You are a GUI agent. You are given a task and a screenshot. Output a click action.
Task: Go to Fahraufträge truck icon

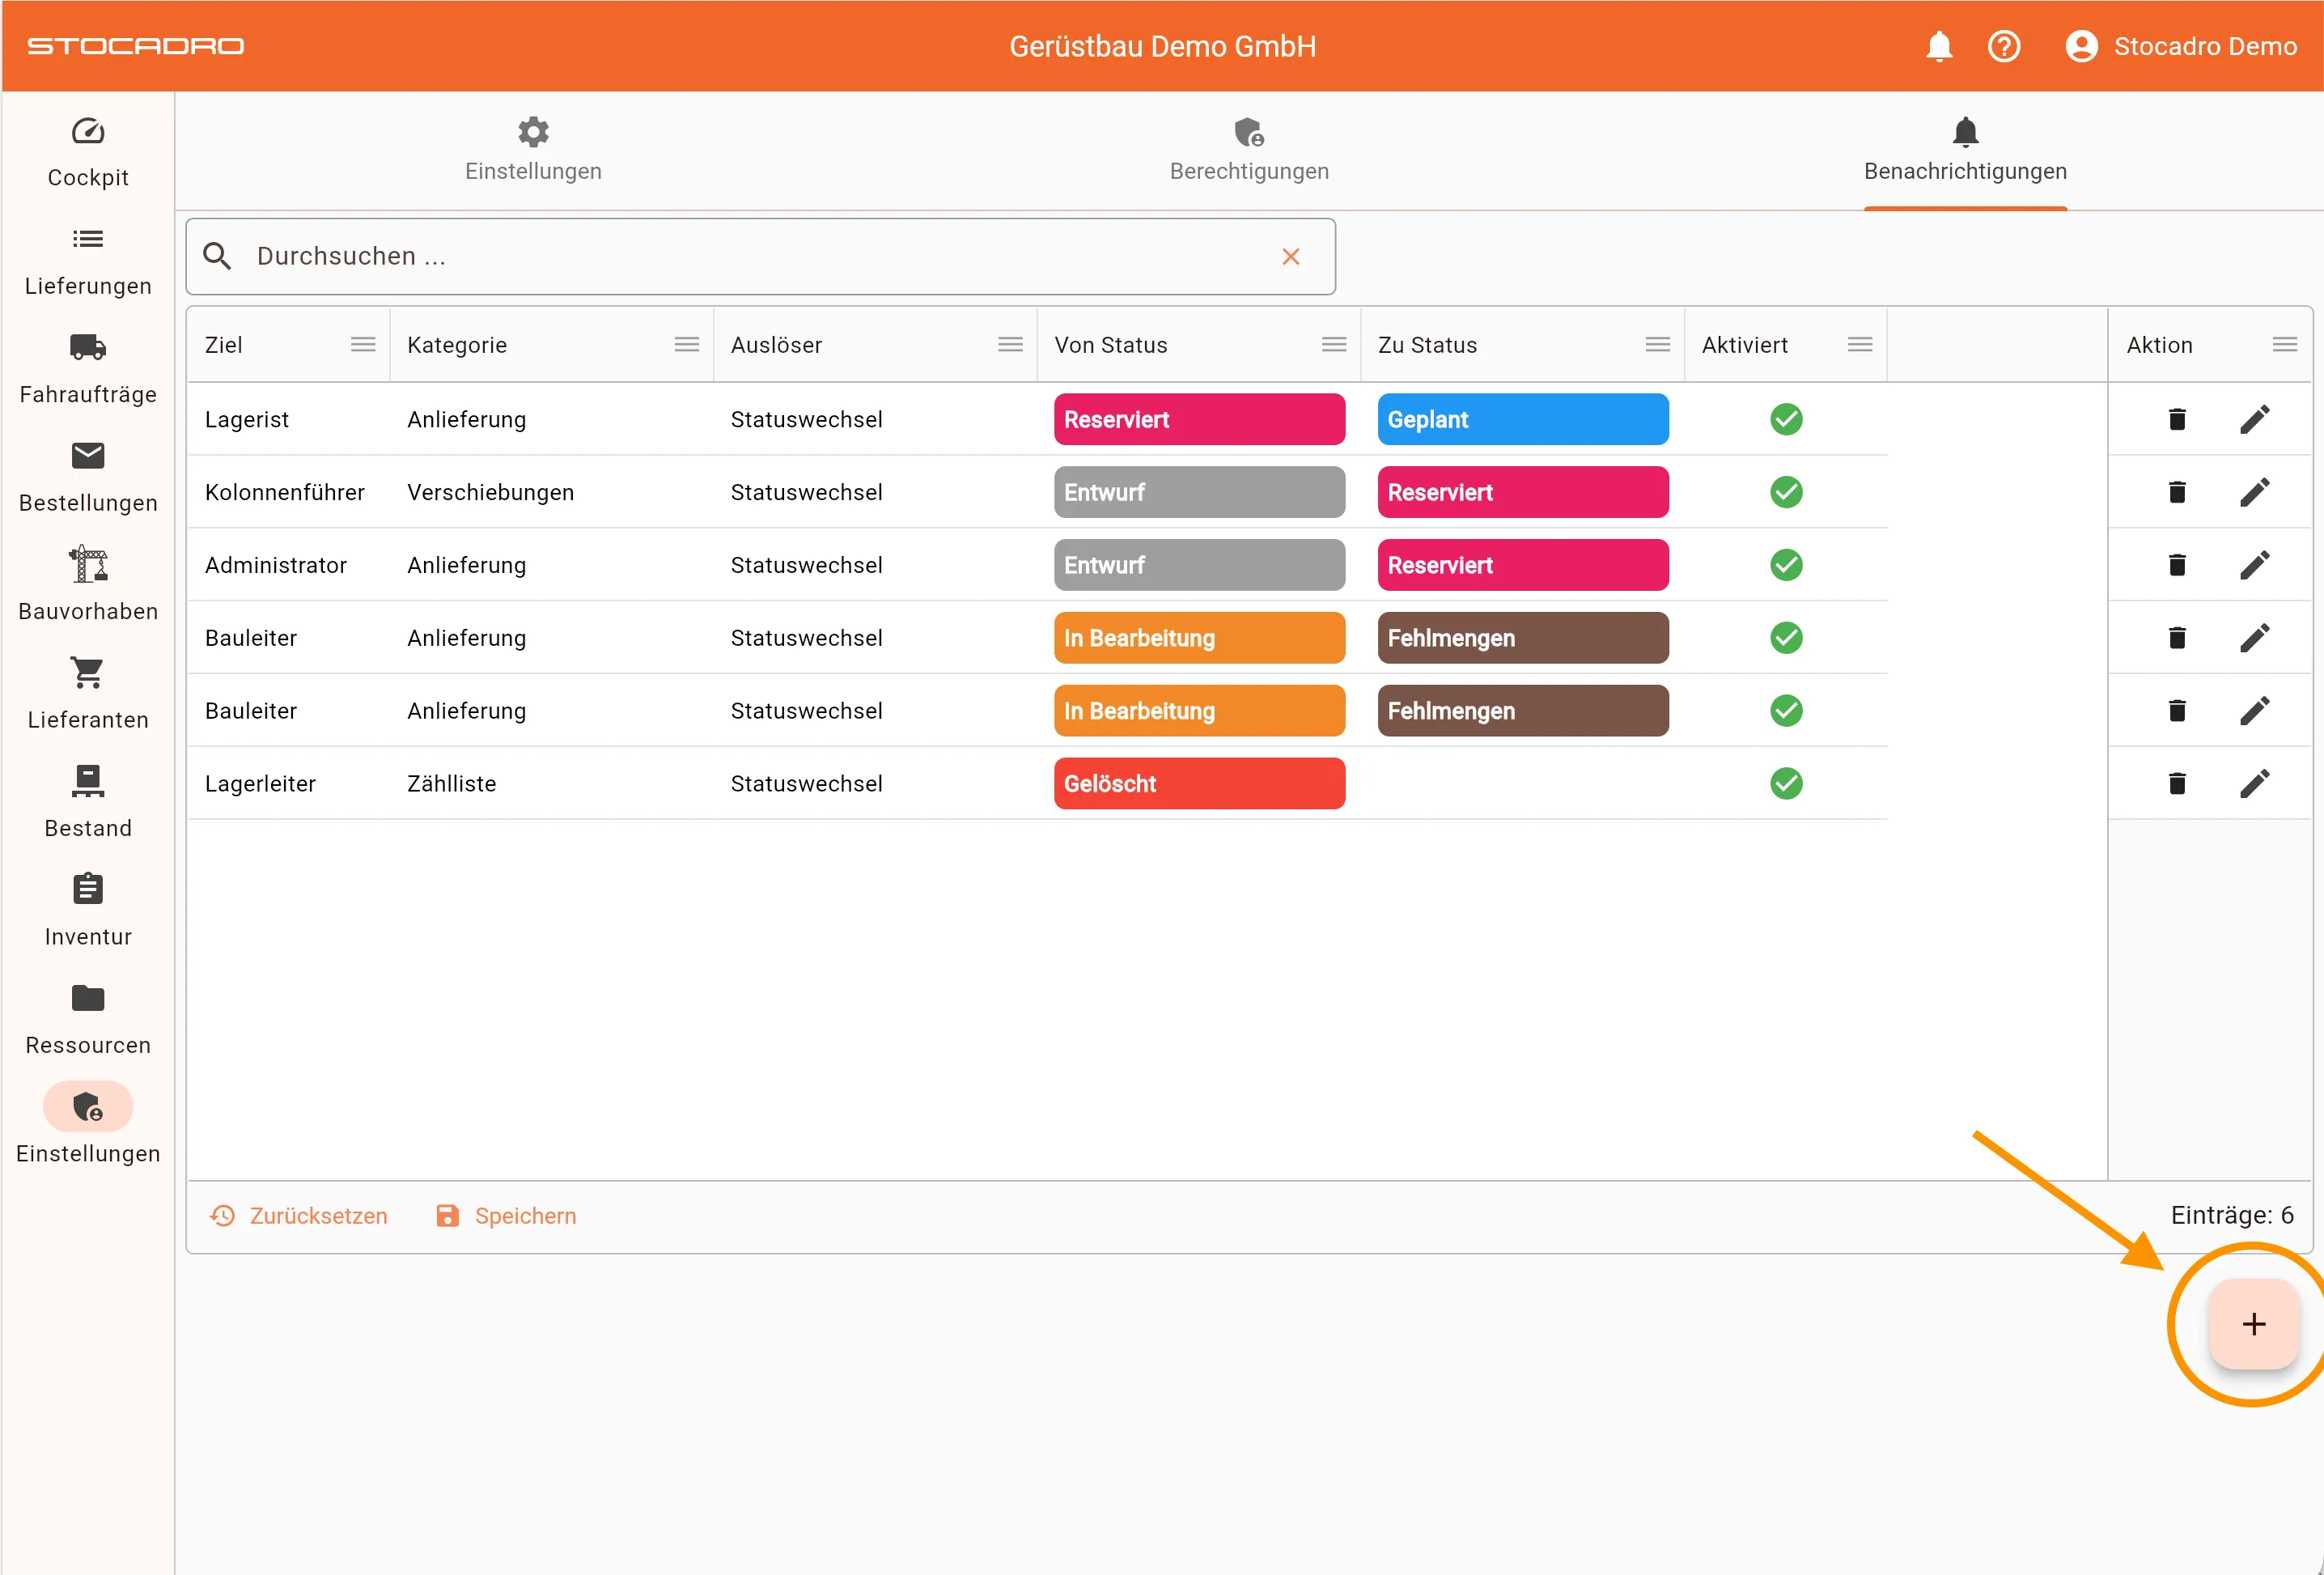pos(88,348)
